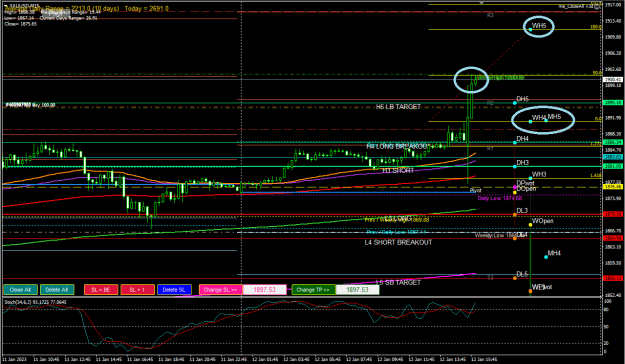Screen dimensions: 625x364
Task: Click the pink Change SL >> button
Action: coord(220,290)
